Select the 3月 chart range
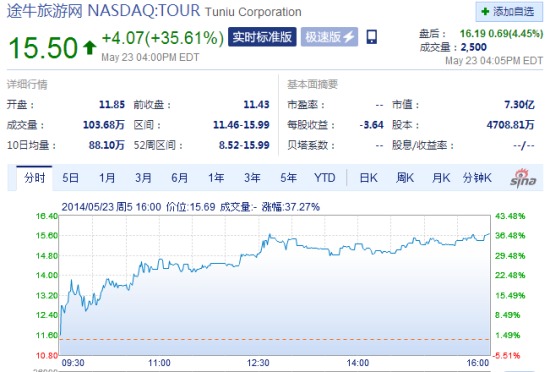The width and height of the screenshot is (550, 372). [x=143, y=178]
